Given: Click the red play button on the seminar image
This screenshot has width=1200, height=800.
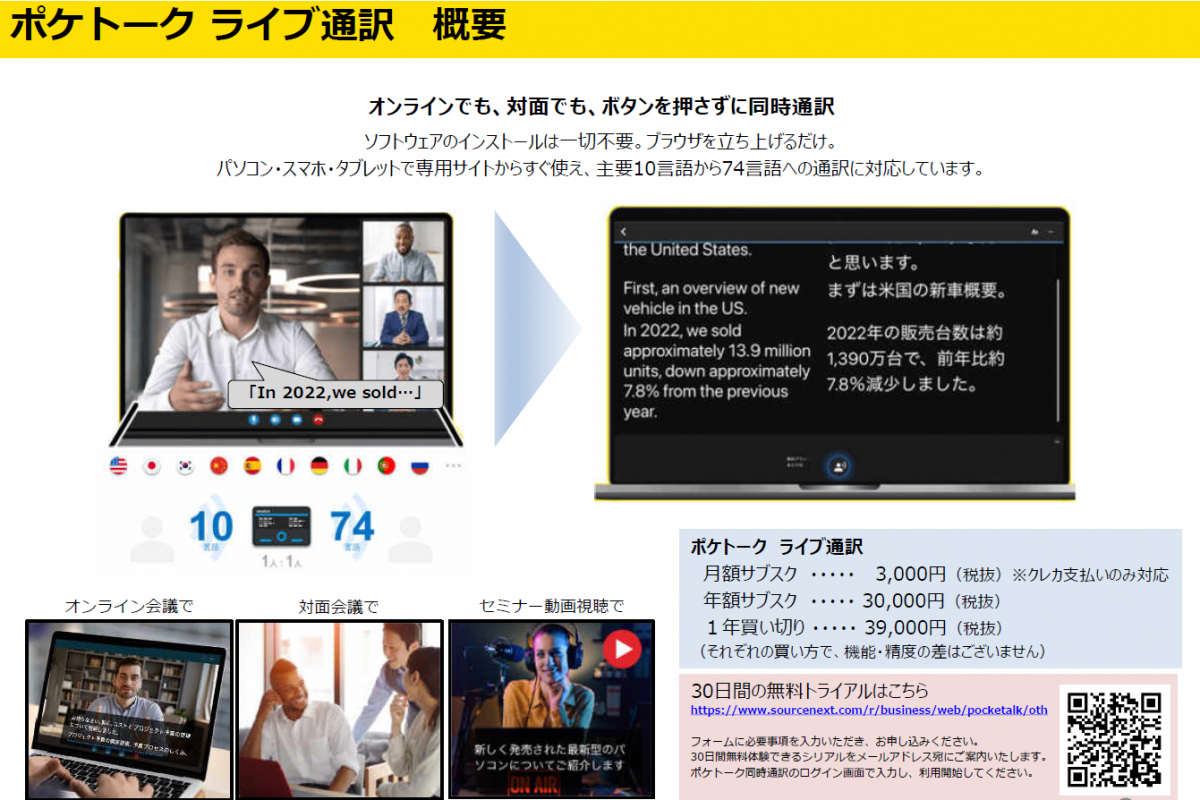Looking at the screenshot, I should point(622,650).
